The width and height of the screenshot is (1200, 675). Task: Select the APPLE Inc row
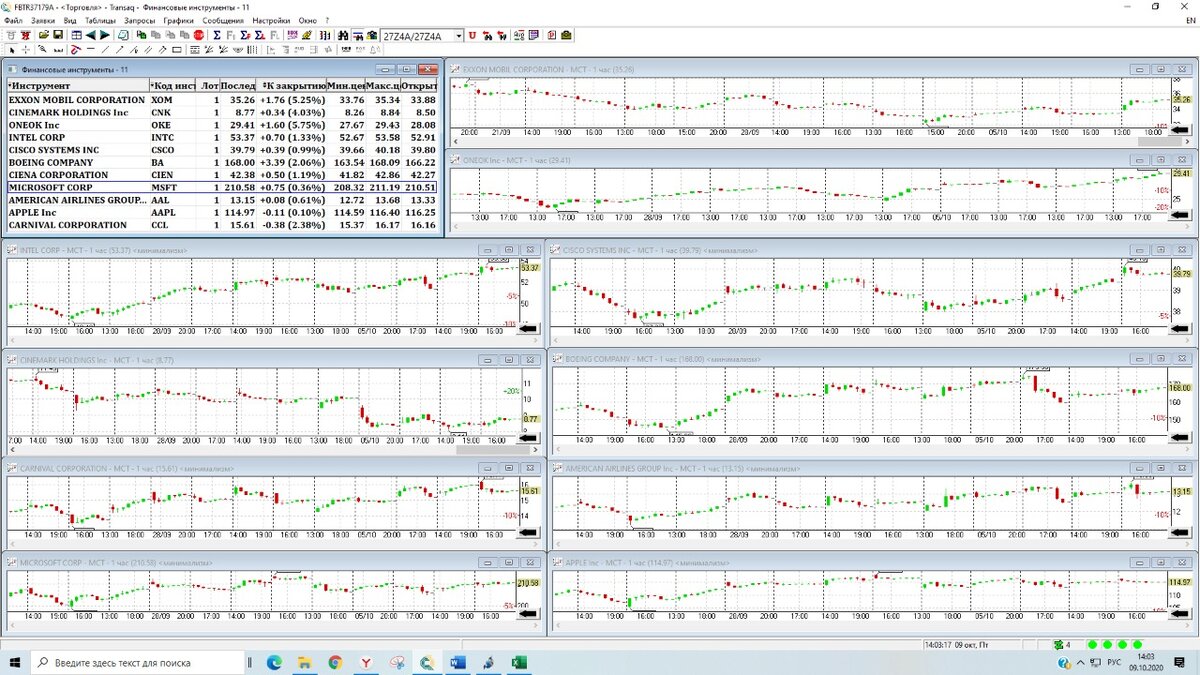point(222,212)
